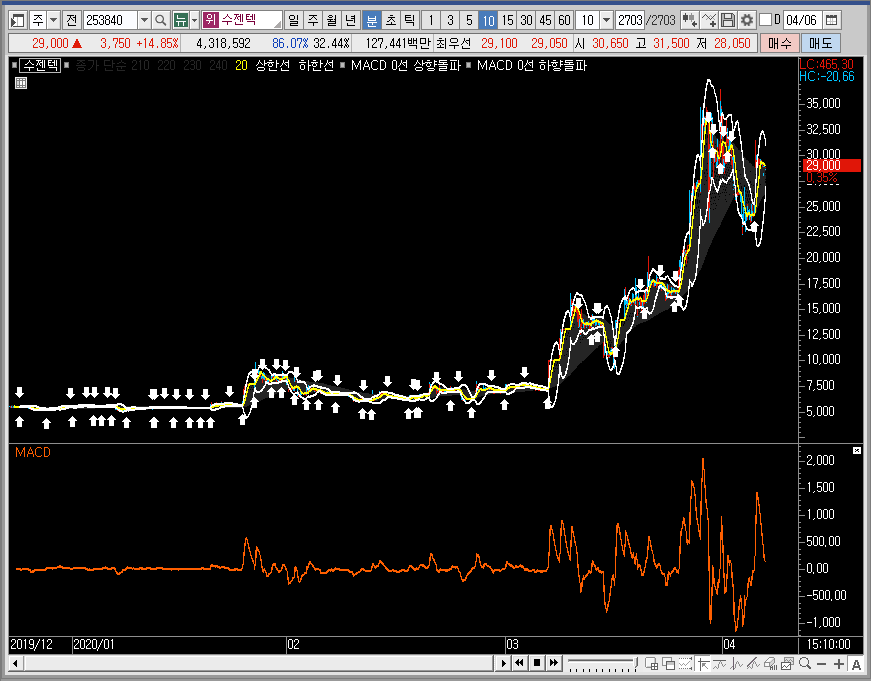
Task: Switch to 초 second chart mode
Action: pos(391,21)
